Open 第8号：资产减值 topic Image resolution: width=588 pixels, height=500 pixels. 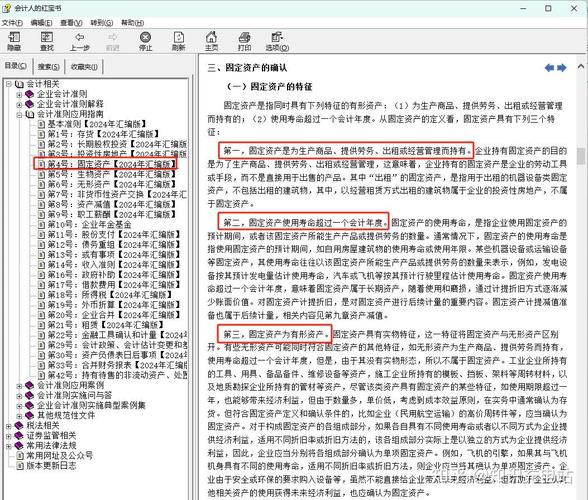pyautogui.click(x=111, y=205)
